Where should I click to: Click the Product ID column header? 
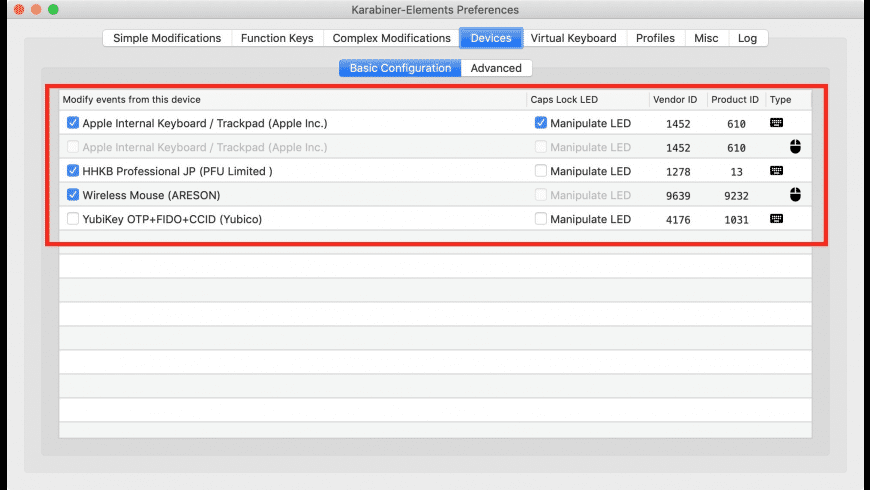[x=736, y=99]
